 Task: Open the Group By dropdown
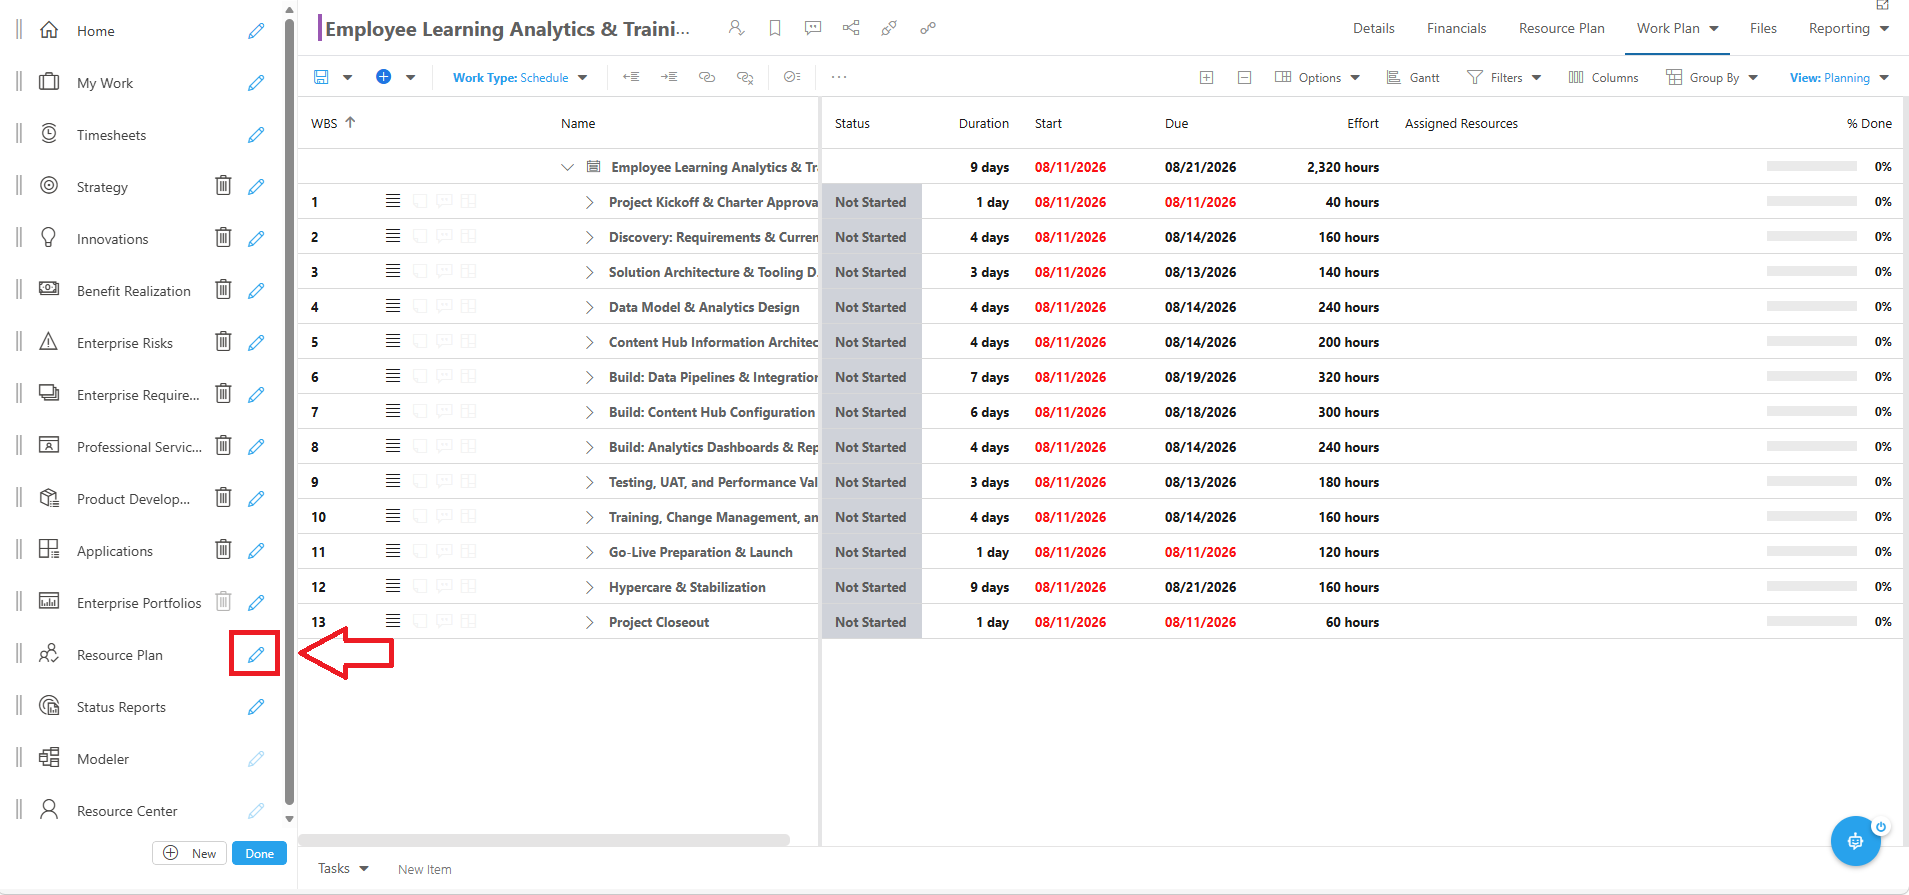click(x=1712, y=77)
